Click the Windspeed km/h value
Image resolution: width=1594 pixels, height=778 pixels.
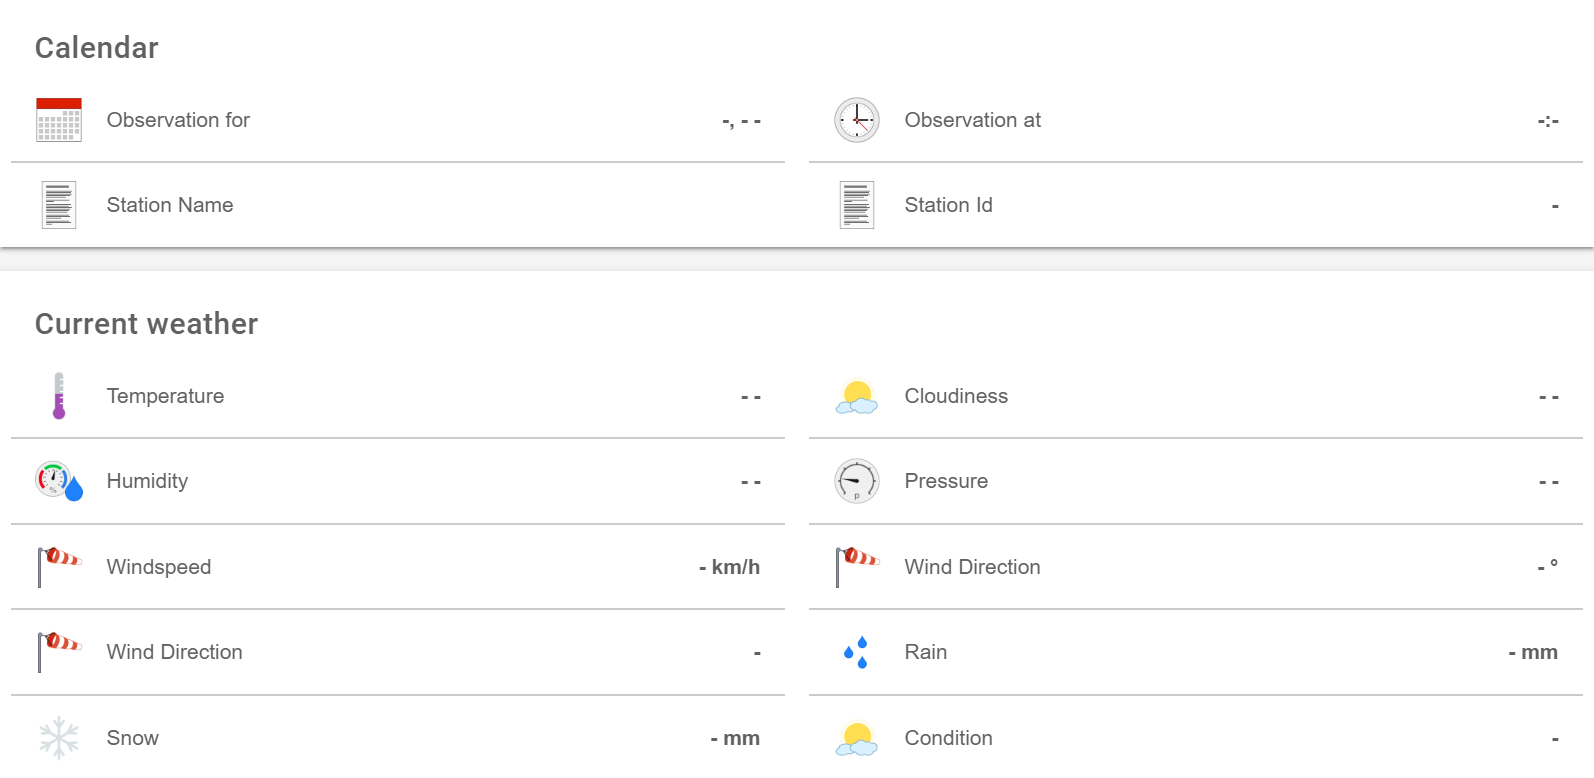[x=729, y=567]
